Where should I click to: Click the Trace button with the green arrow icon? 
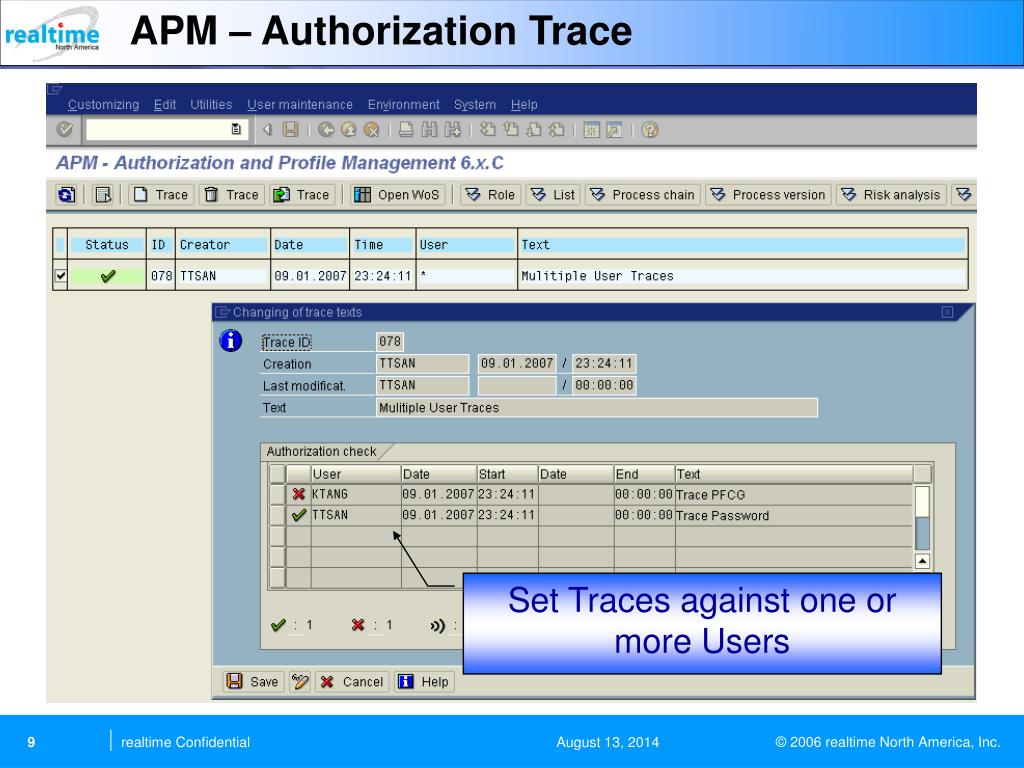(x=302, y=195)
